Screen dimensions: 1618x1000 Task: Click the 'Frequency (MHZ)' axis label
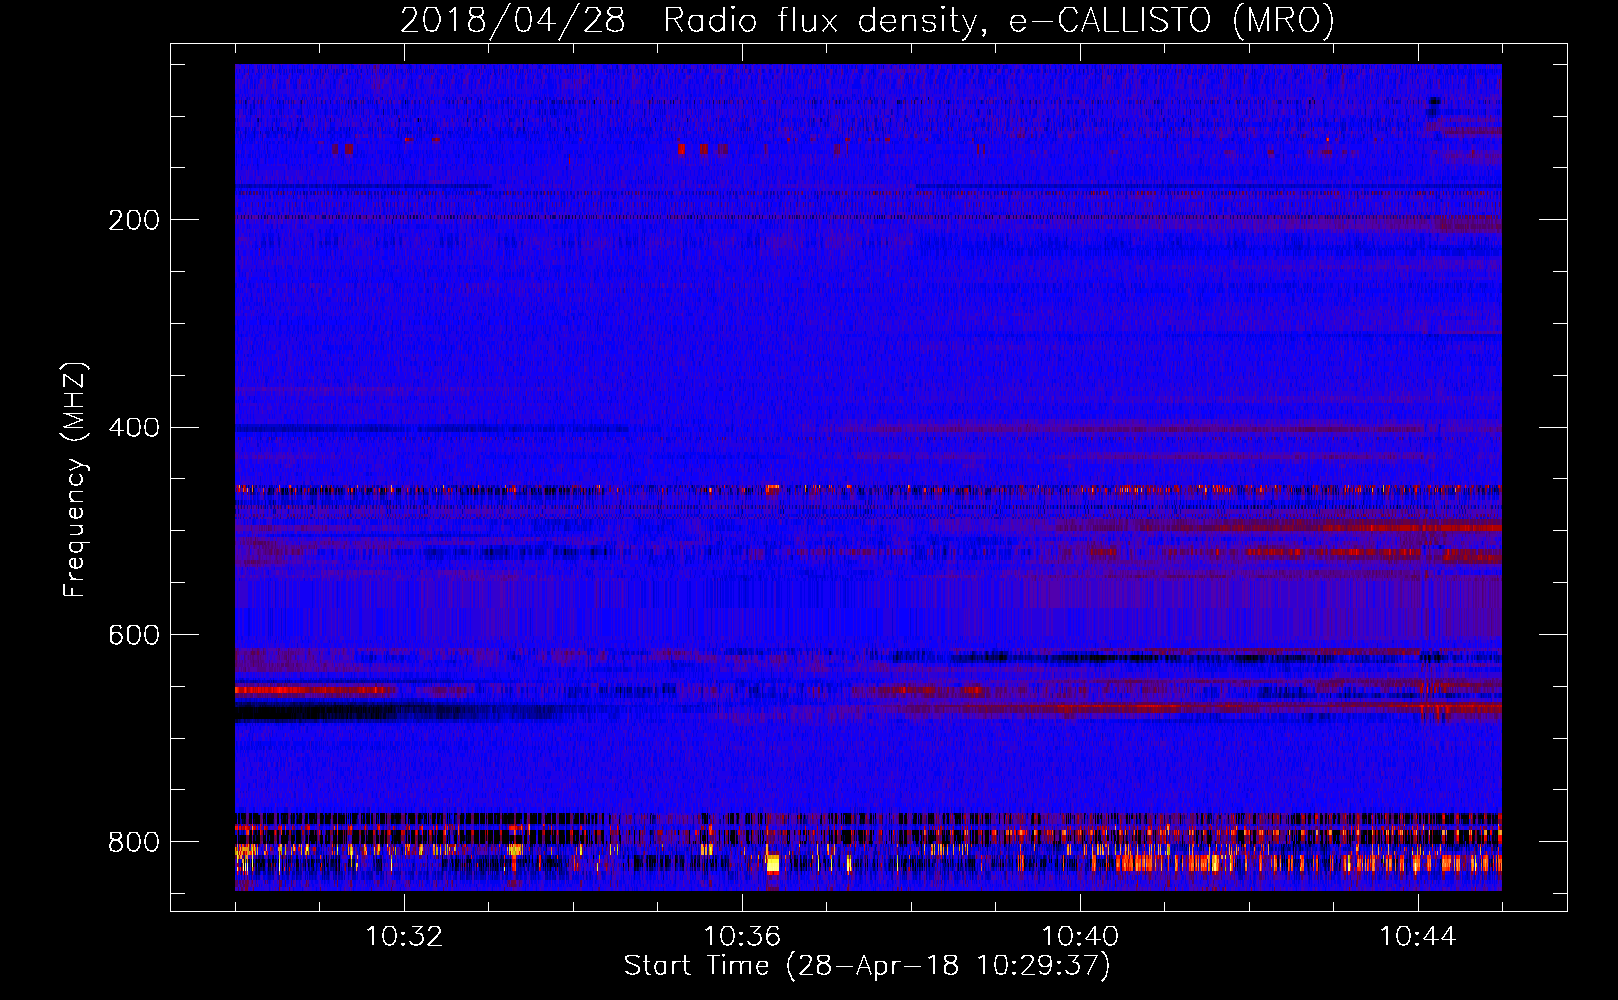point(75,480)
